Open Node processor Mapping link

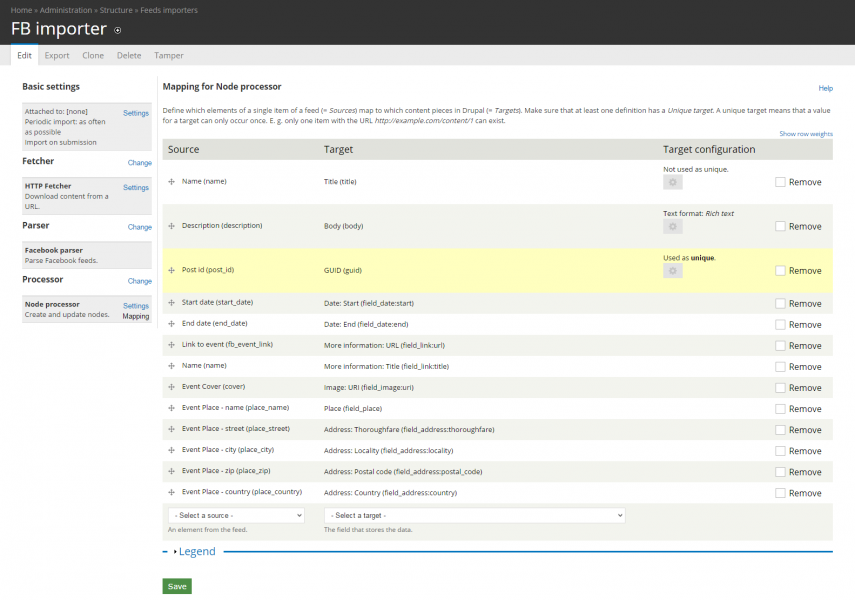[x=136, y=316]
